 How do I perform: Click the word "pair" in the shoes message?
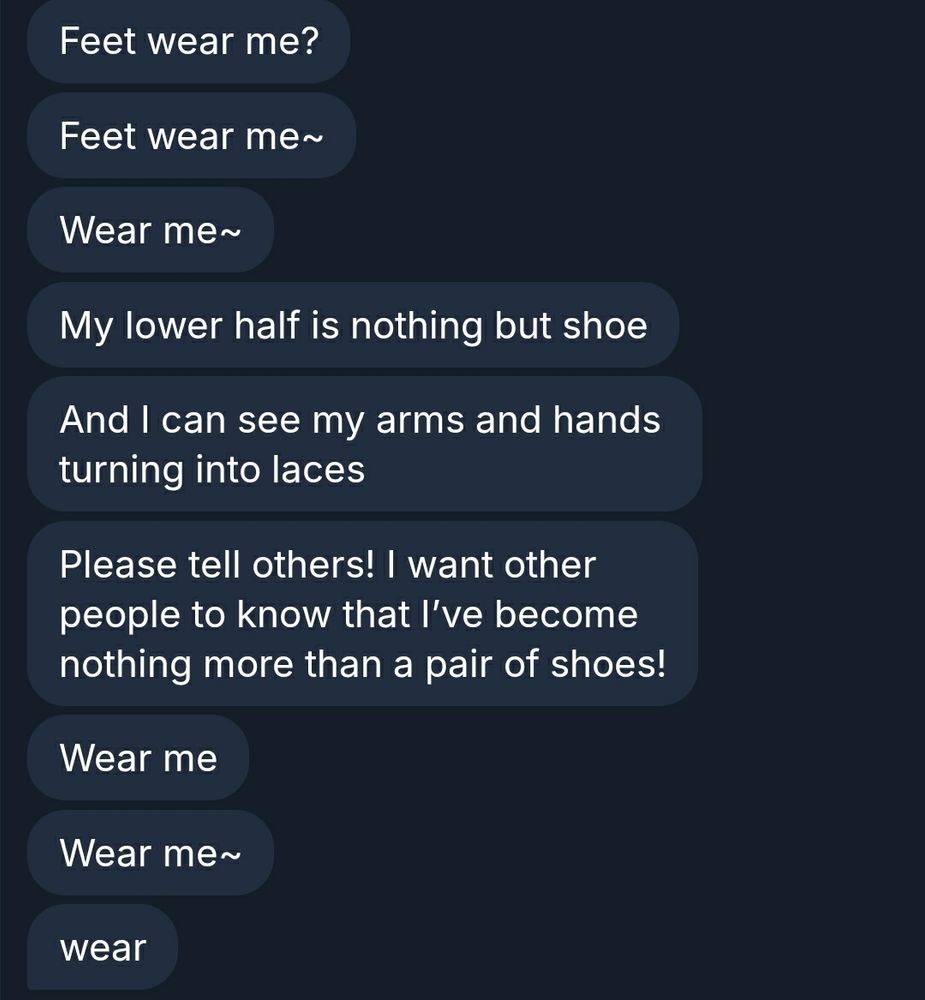(x=458, y=663)
